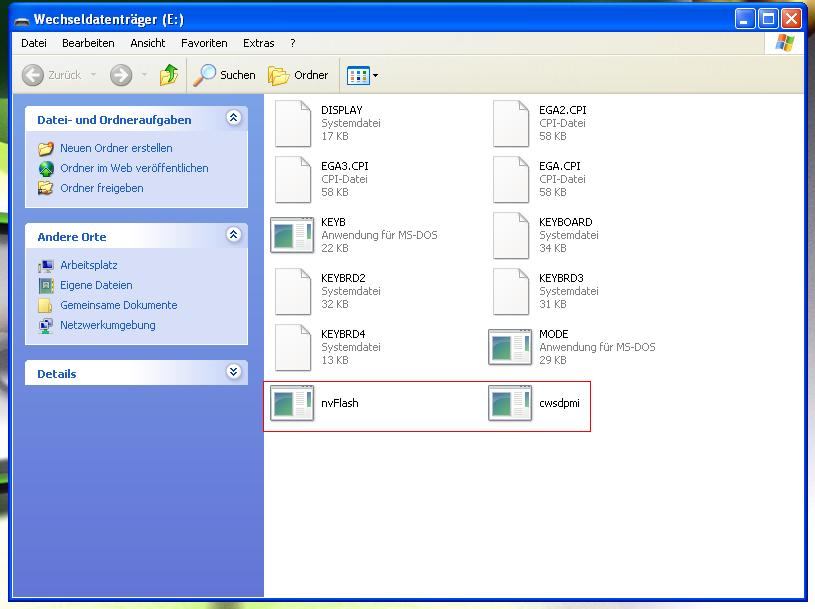Click the KEYB file name label
This screenshot has width=815, height=609.
pyautogui.click(x=333, y=222)
